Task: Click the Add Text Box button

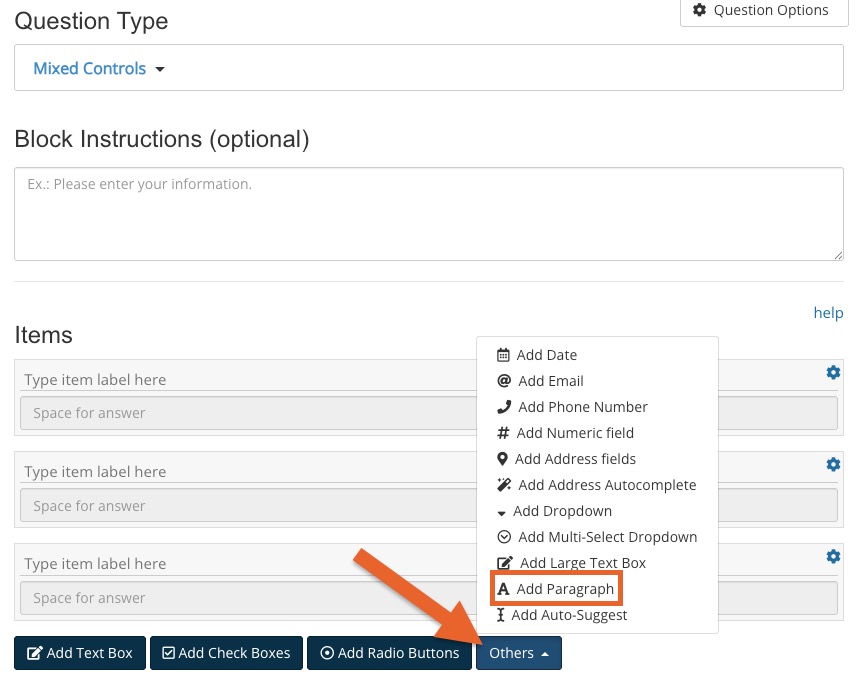Action: (80, 653)
